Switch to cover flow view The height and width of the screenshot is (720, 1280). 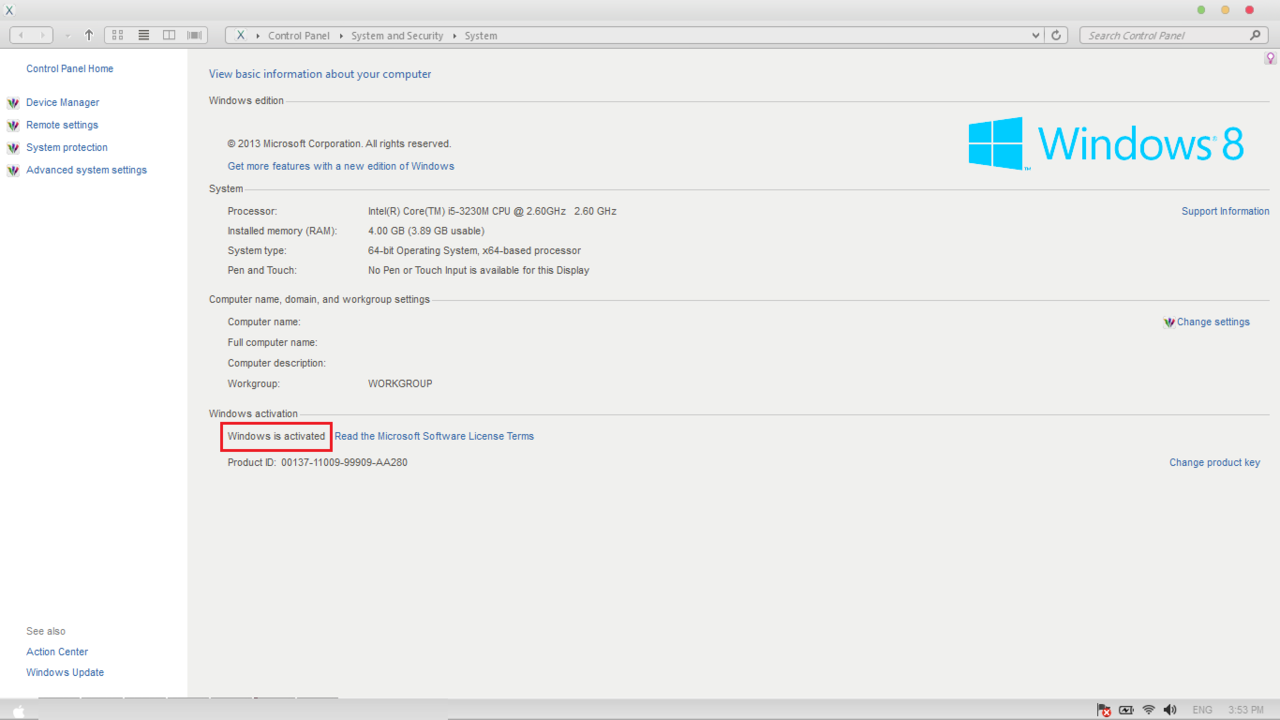(195, 35)
